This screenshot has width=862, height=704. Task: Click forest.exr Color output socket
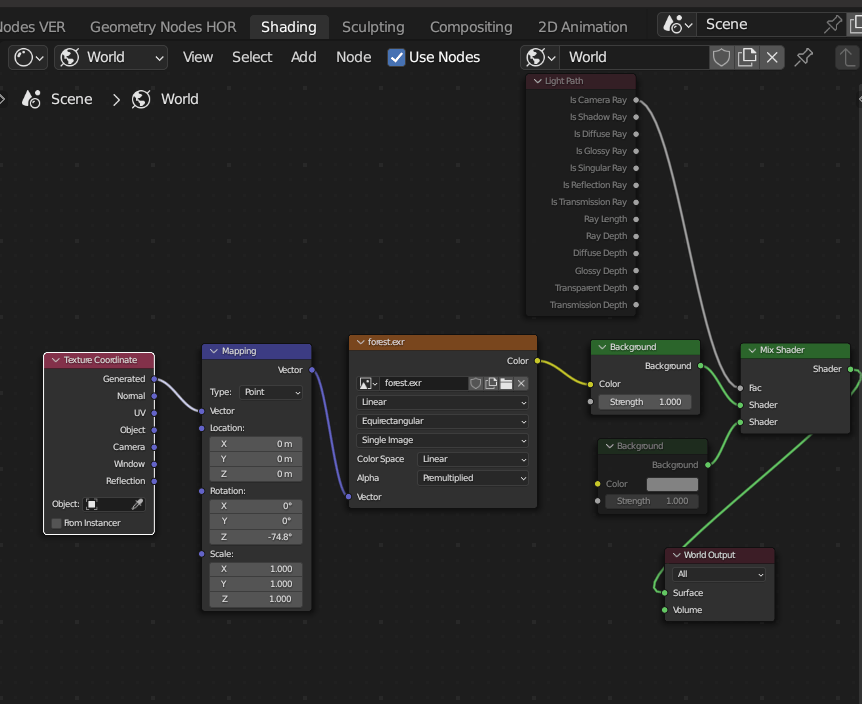tap(537, 361)
